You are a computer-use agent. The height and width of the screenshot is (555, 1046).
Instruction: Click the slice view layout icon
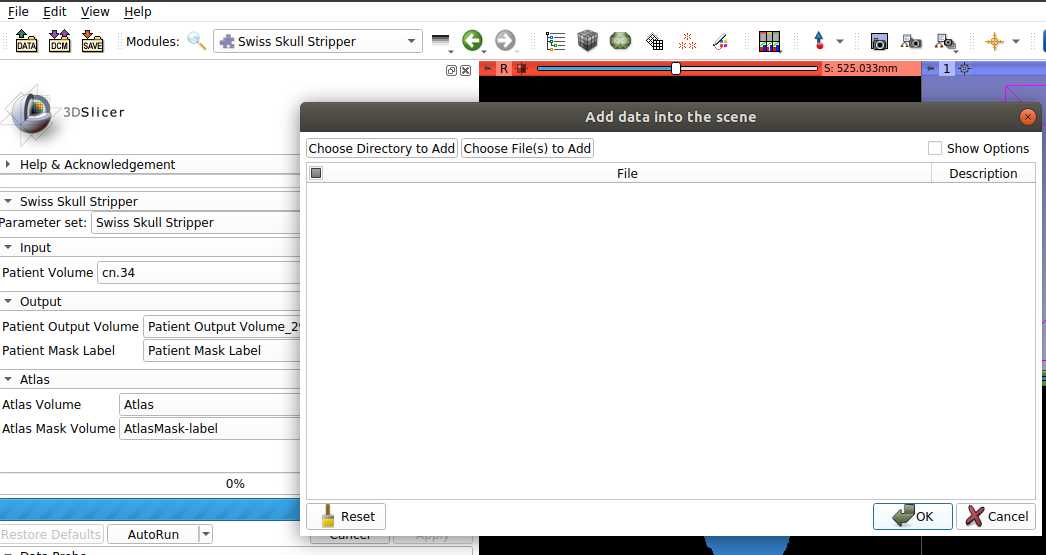(x=769, y=41)
